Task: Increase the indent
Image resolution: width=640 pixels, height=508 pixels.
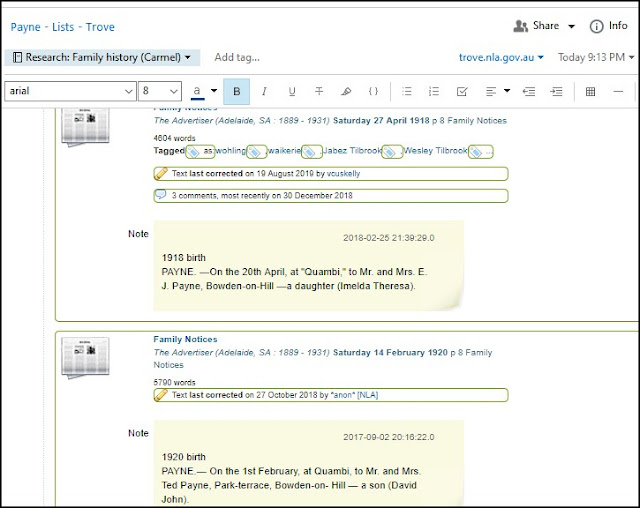Action: 556,91
